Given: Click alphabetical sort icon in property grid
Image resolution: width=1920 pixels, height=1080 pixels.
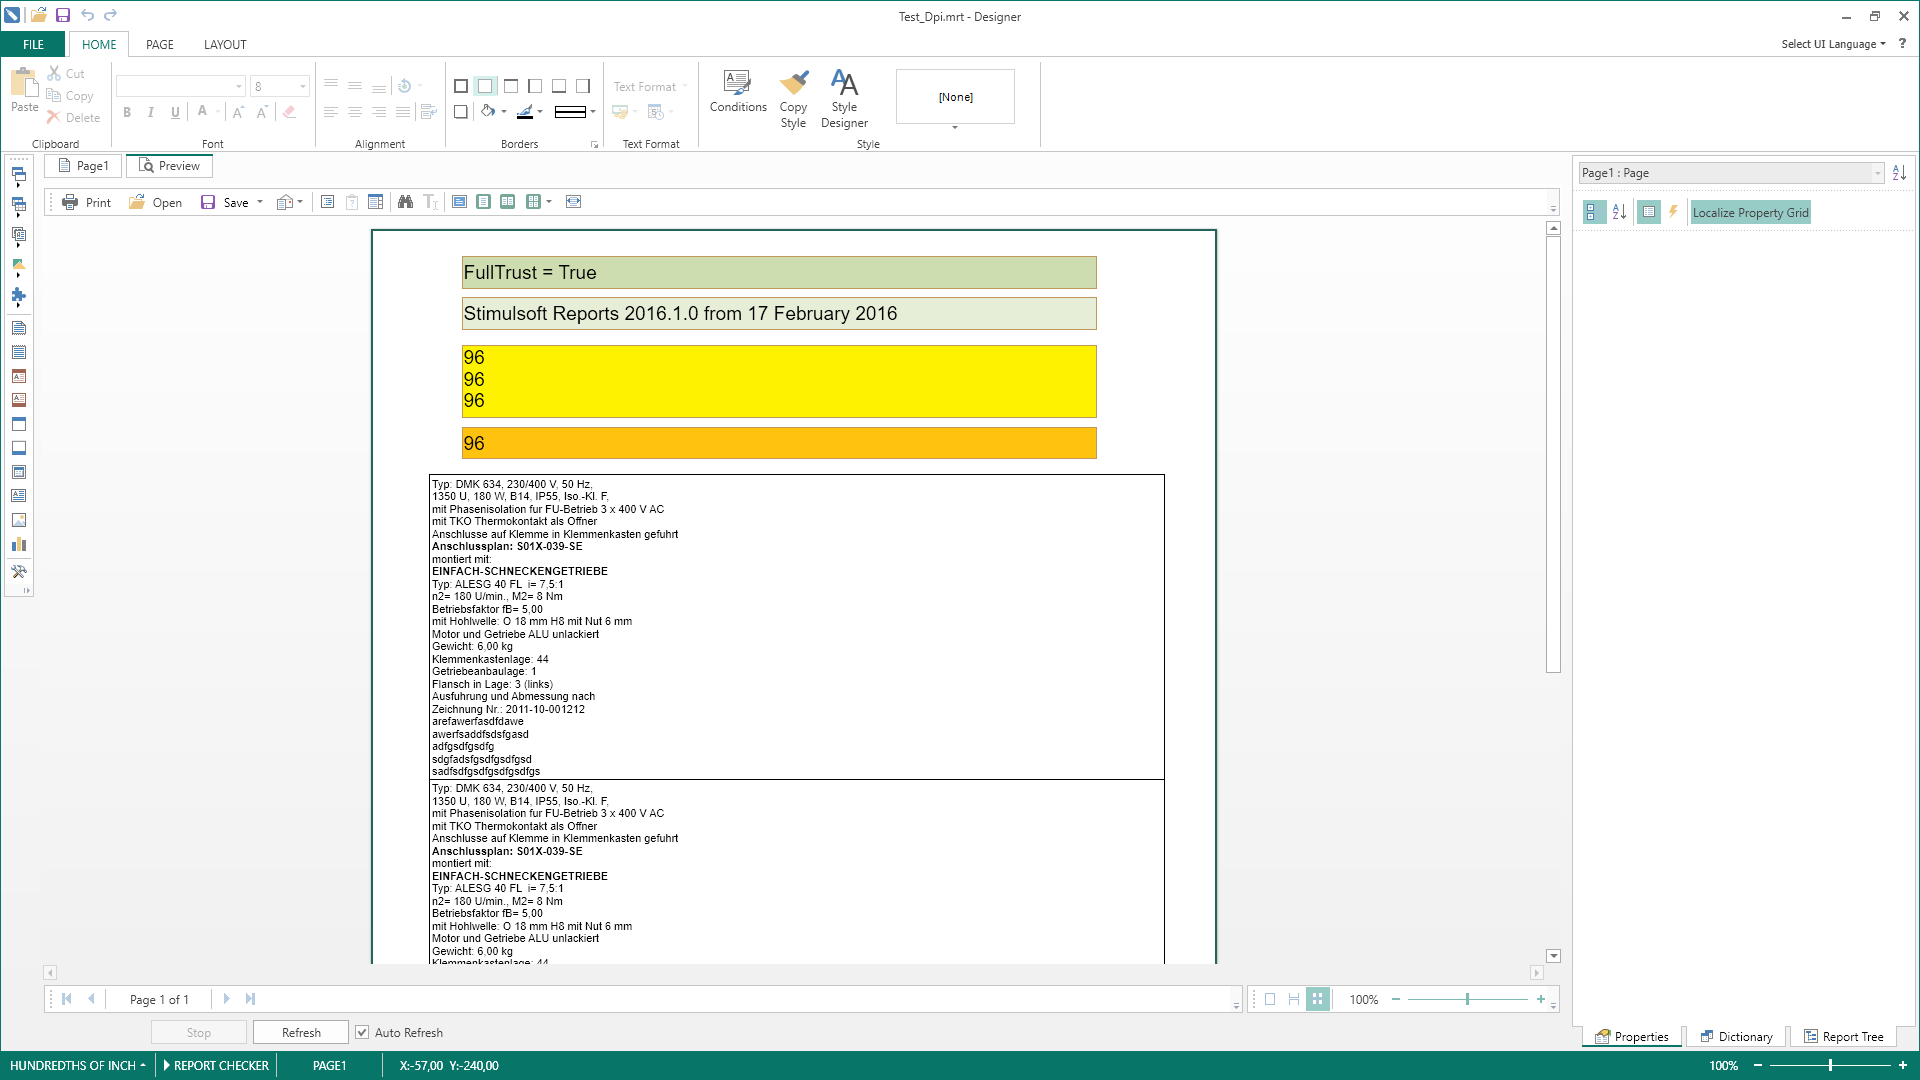Looking at the screenshot, I should click(1619, 212).
